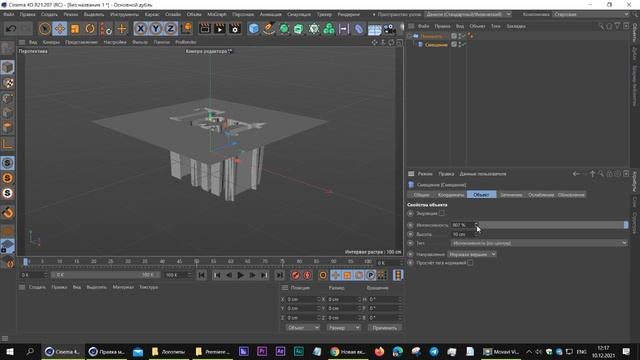The width and height of the screenshot is (640, 360).
Task: Toggle the Просчет тега нормалей checkbox
Action: coord(470,262)
